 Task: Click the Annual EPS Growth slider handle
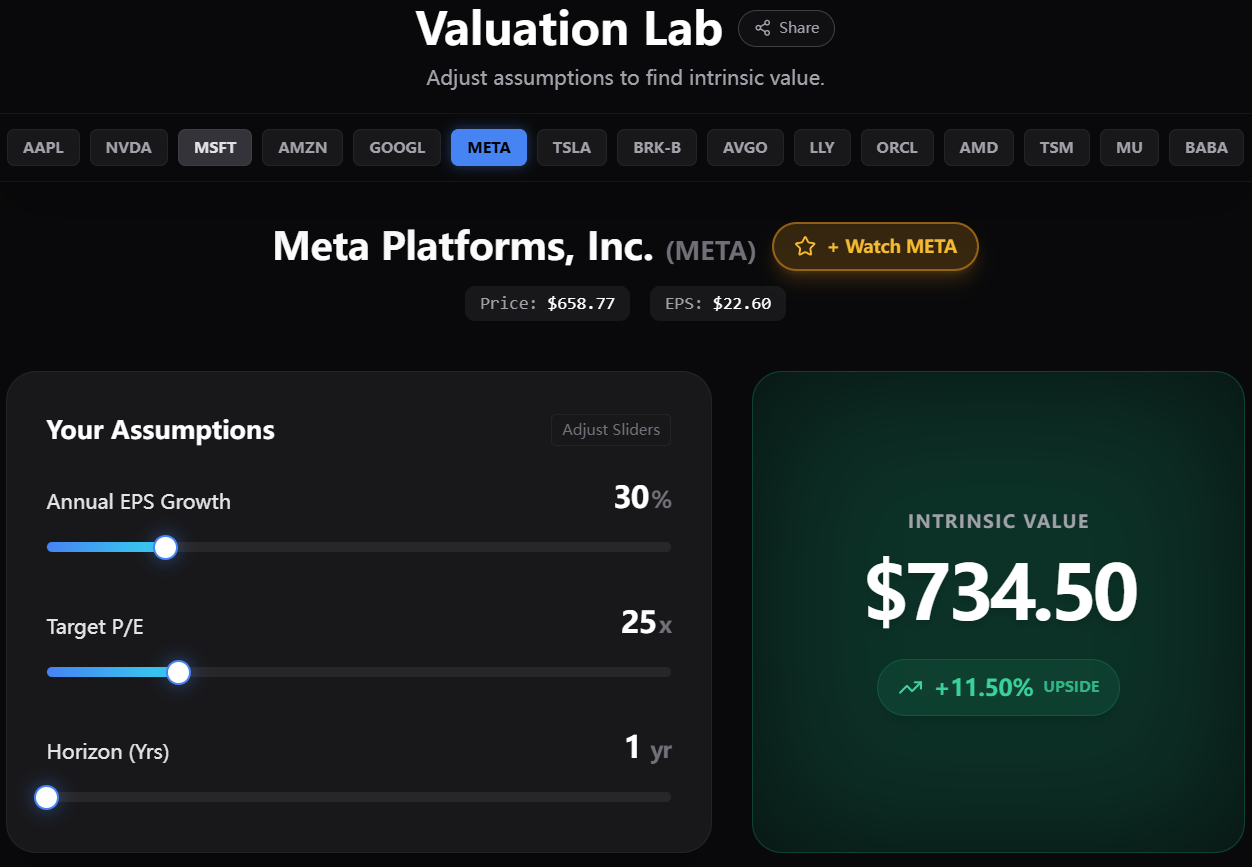[166, 547]
